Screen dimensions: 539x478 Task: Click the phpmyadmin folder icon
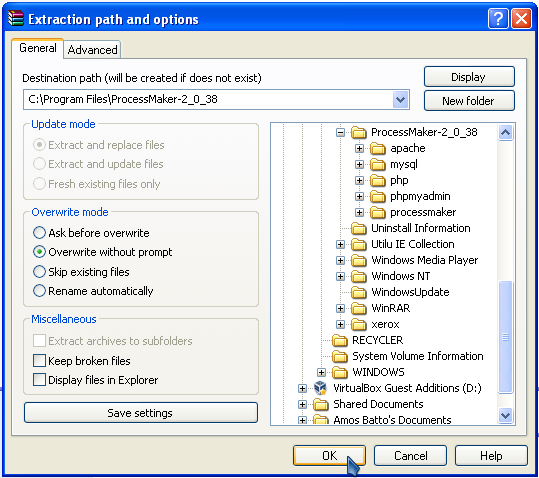[x=377, y=196]
